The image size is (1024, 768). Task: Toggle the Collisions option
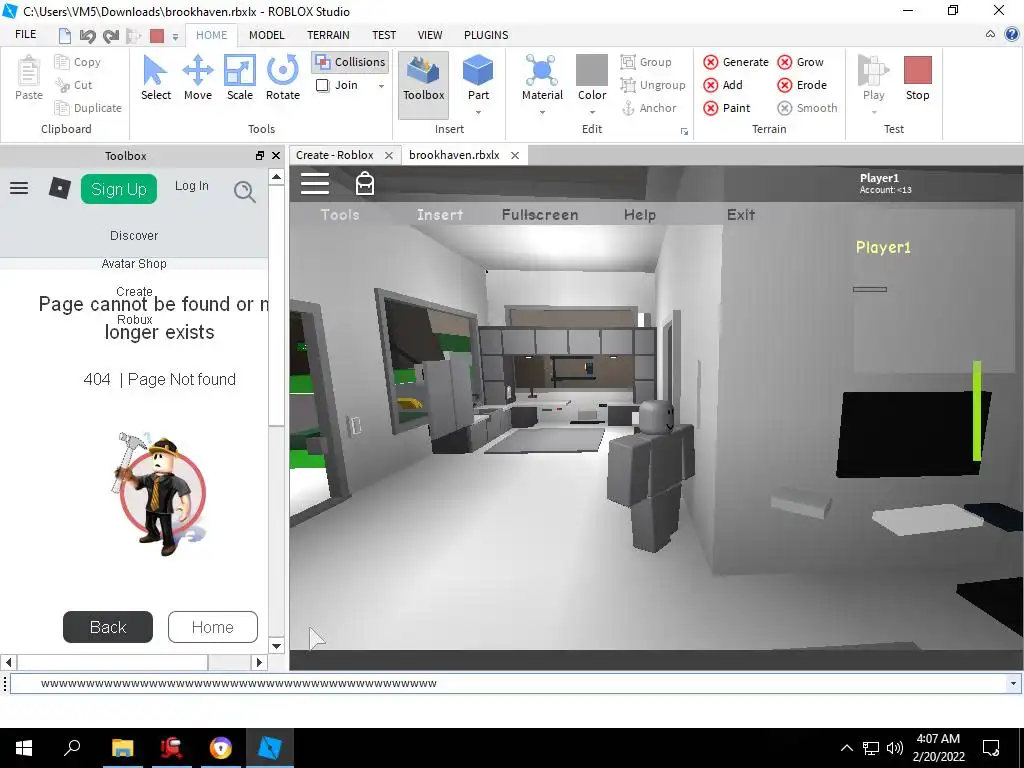350,62
